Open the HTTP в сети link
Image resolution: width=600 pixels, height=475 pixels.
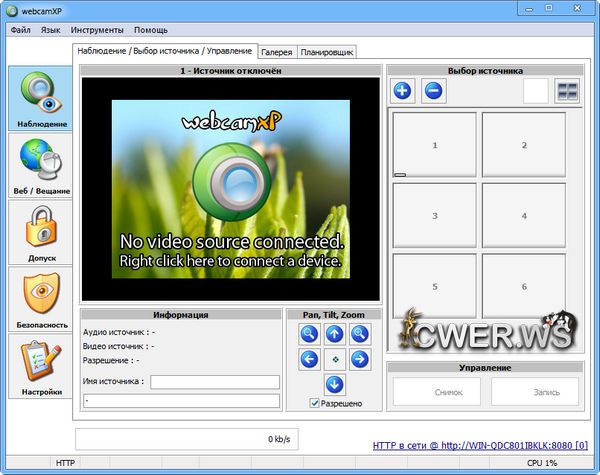(480, 444)
